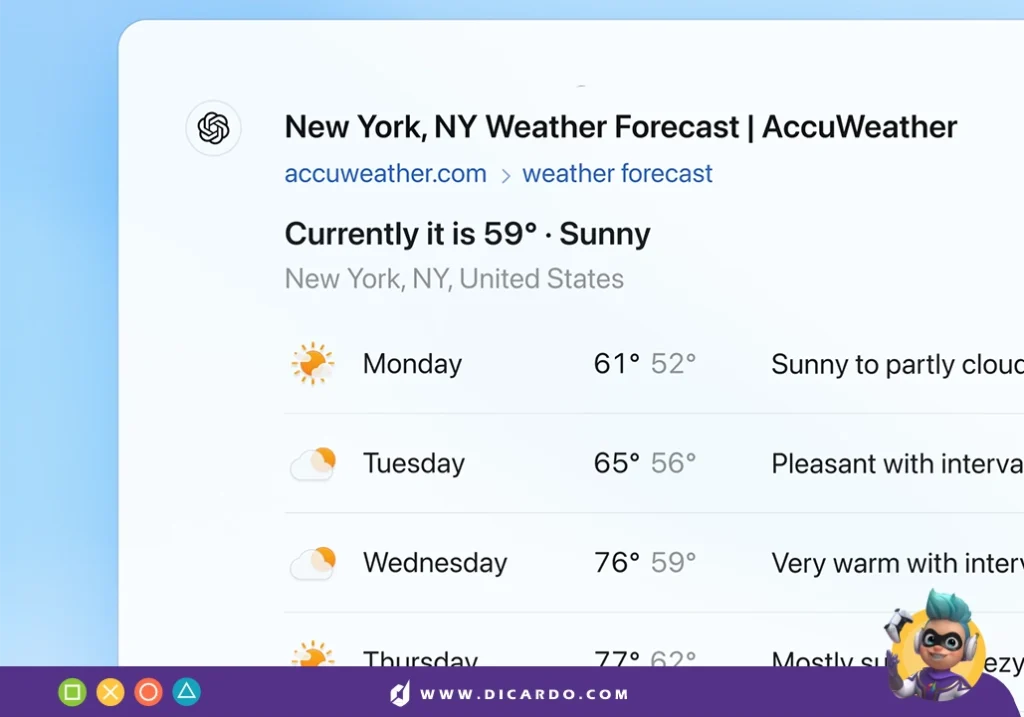Click www.dicardo.com banner text
This screenshot has width=1024, height=717.
[524, 694]
